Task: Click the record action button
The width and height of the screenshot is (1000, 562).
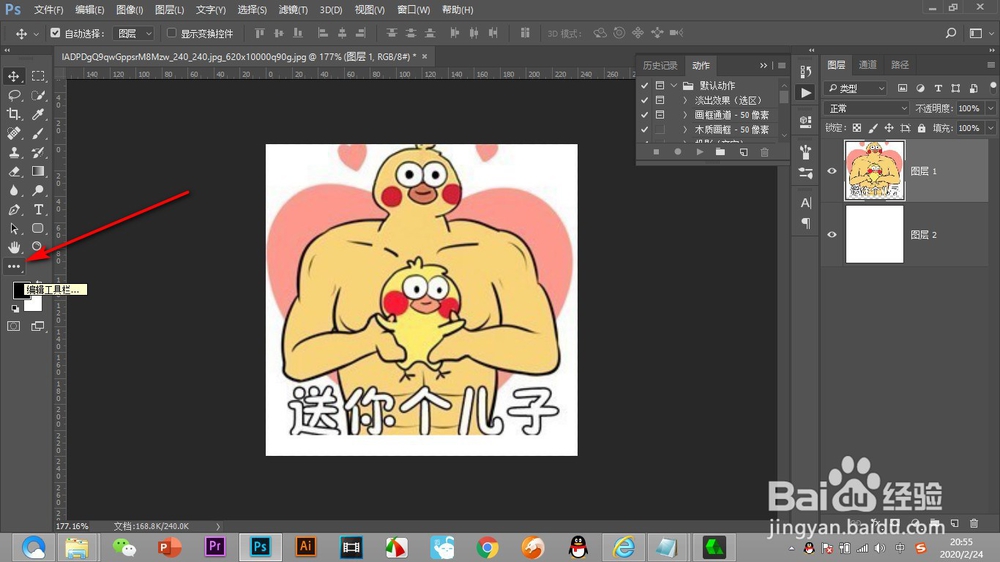Action: (677, 152)
